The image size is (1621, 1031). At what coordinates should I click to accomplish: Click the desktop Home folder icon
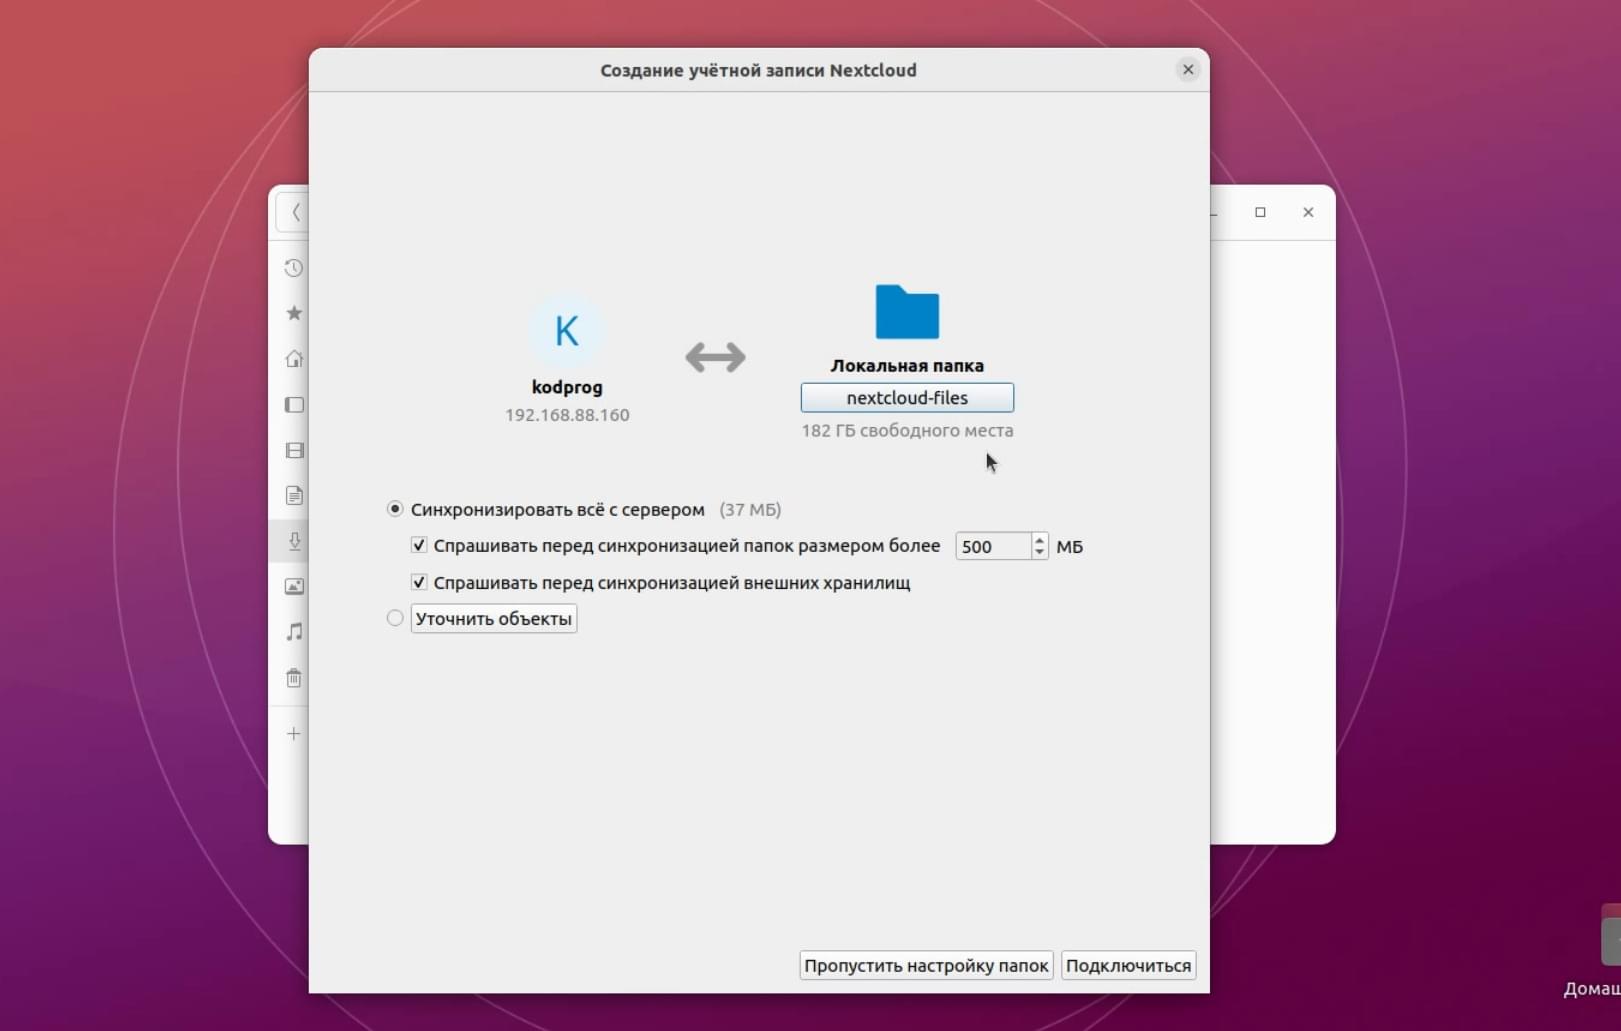pyautogui.click(x=1610, y=937)
